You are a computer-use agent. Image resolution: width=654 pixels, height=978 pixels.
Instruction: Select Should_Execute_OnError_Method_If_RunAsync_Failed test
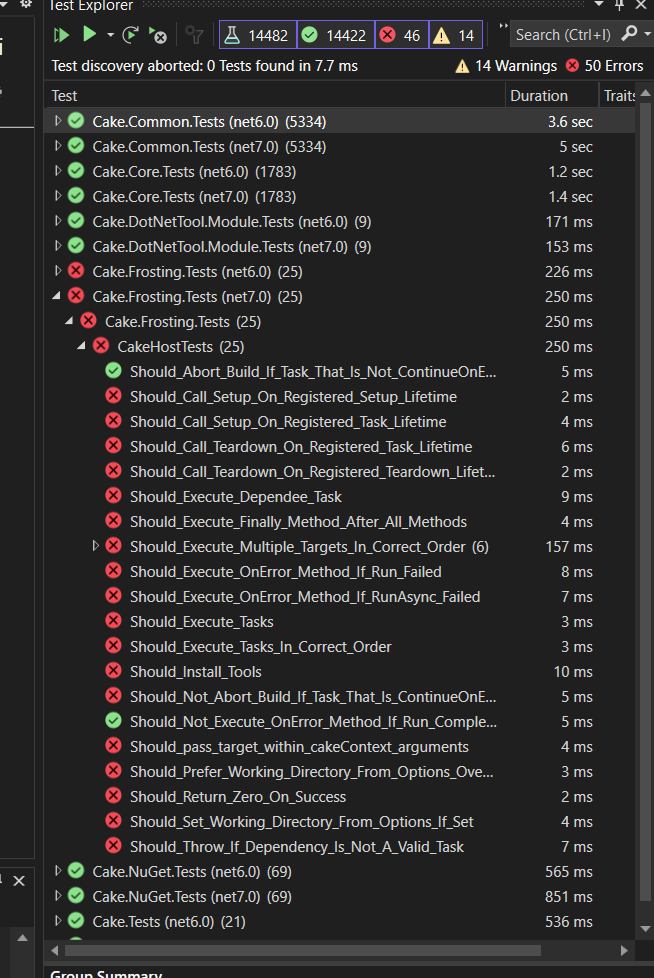click(x=305, y=596)
